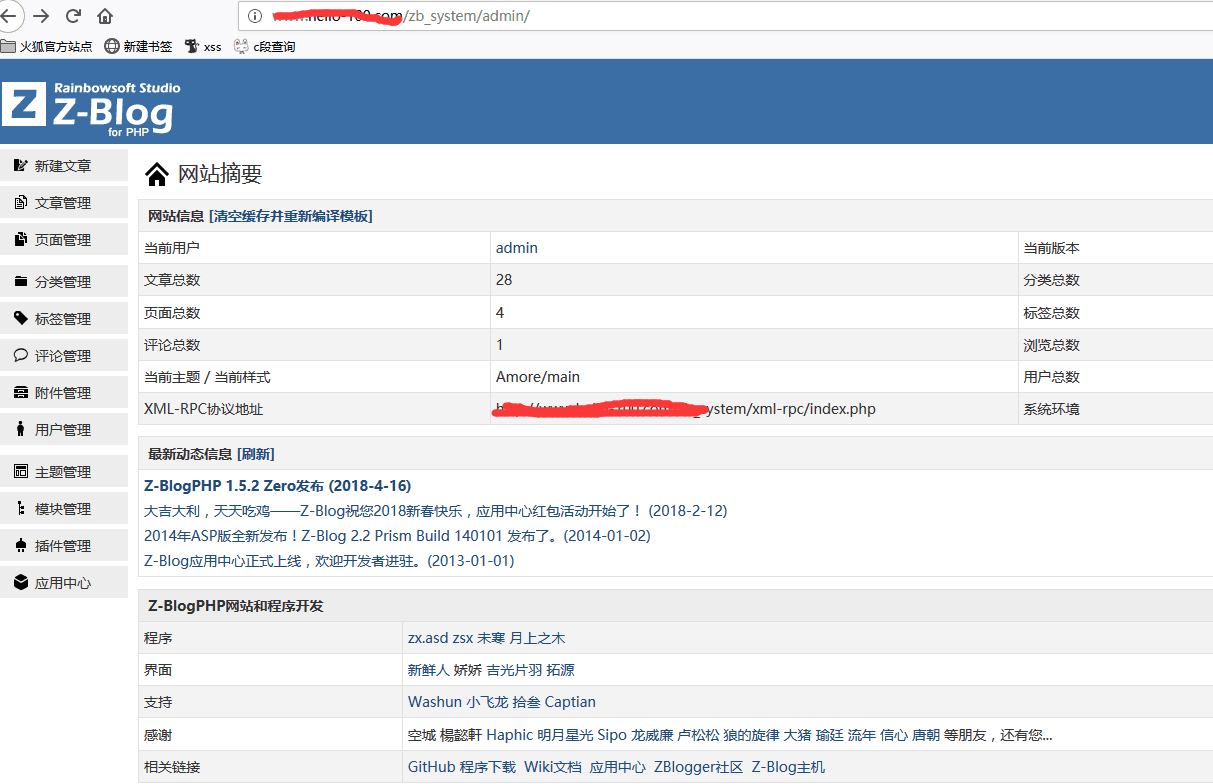Focus the address bar URL field
The height and width of the screenshot is (784, 1213).
click(x=725, y=16)
